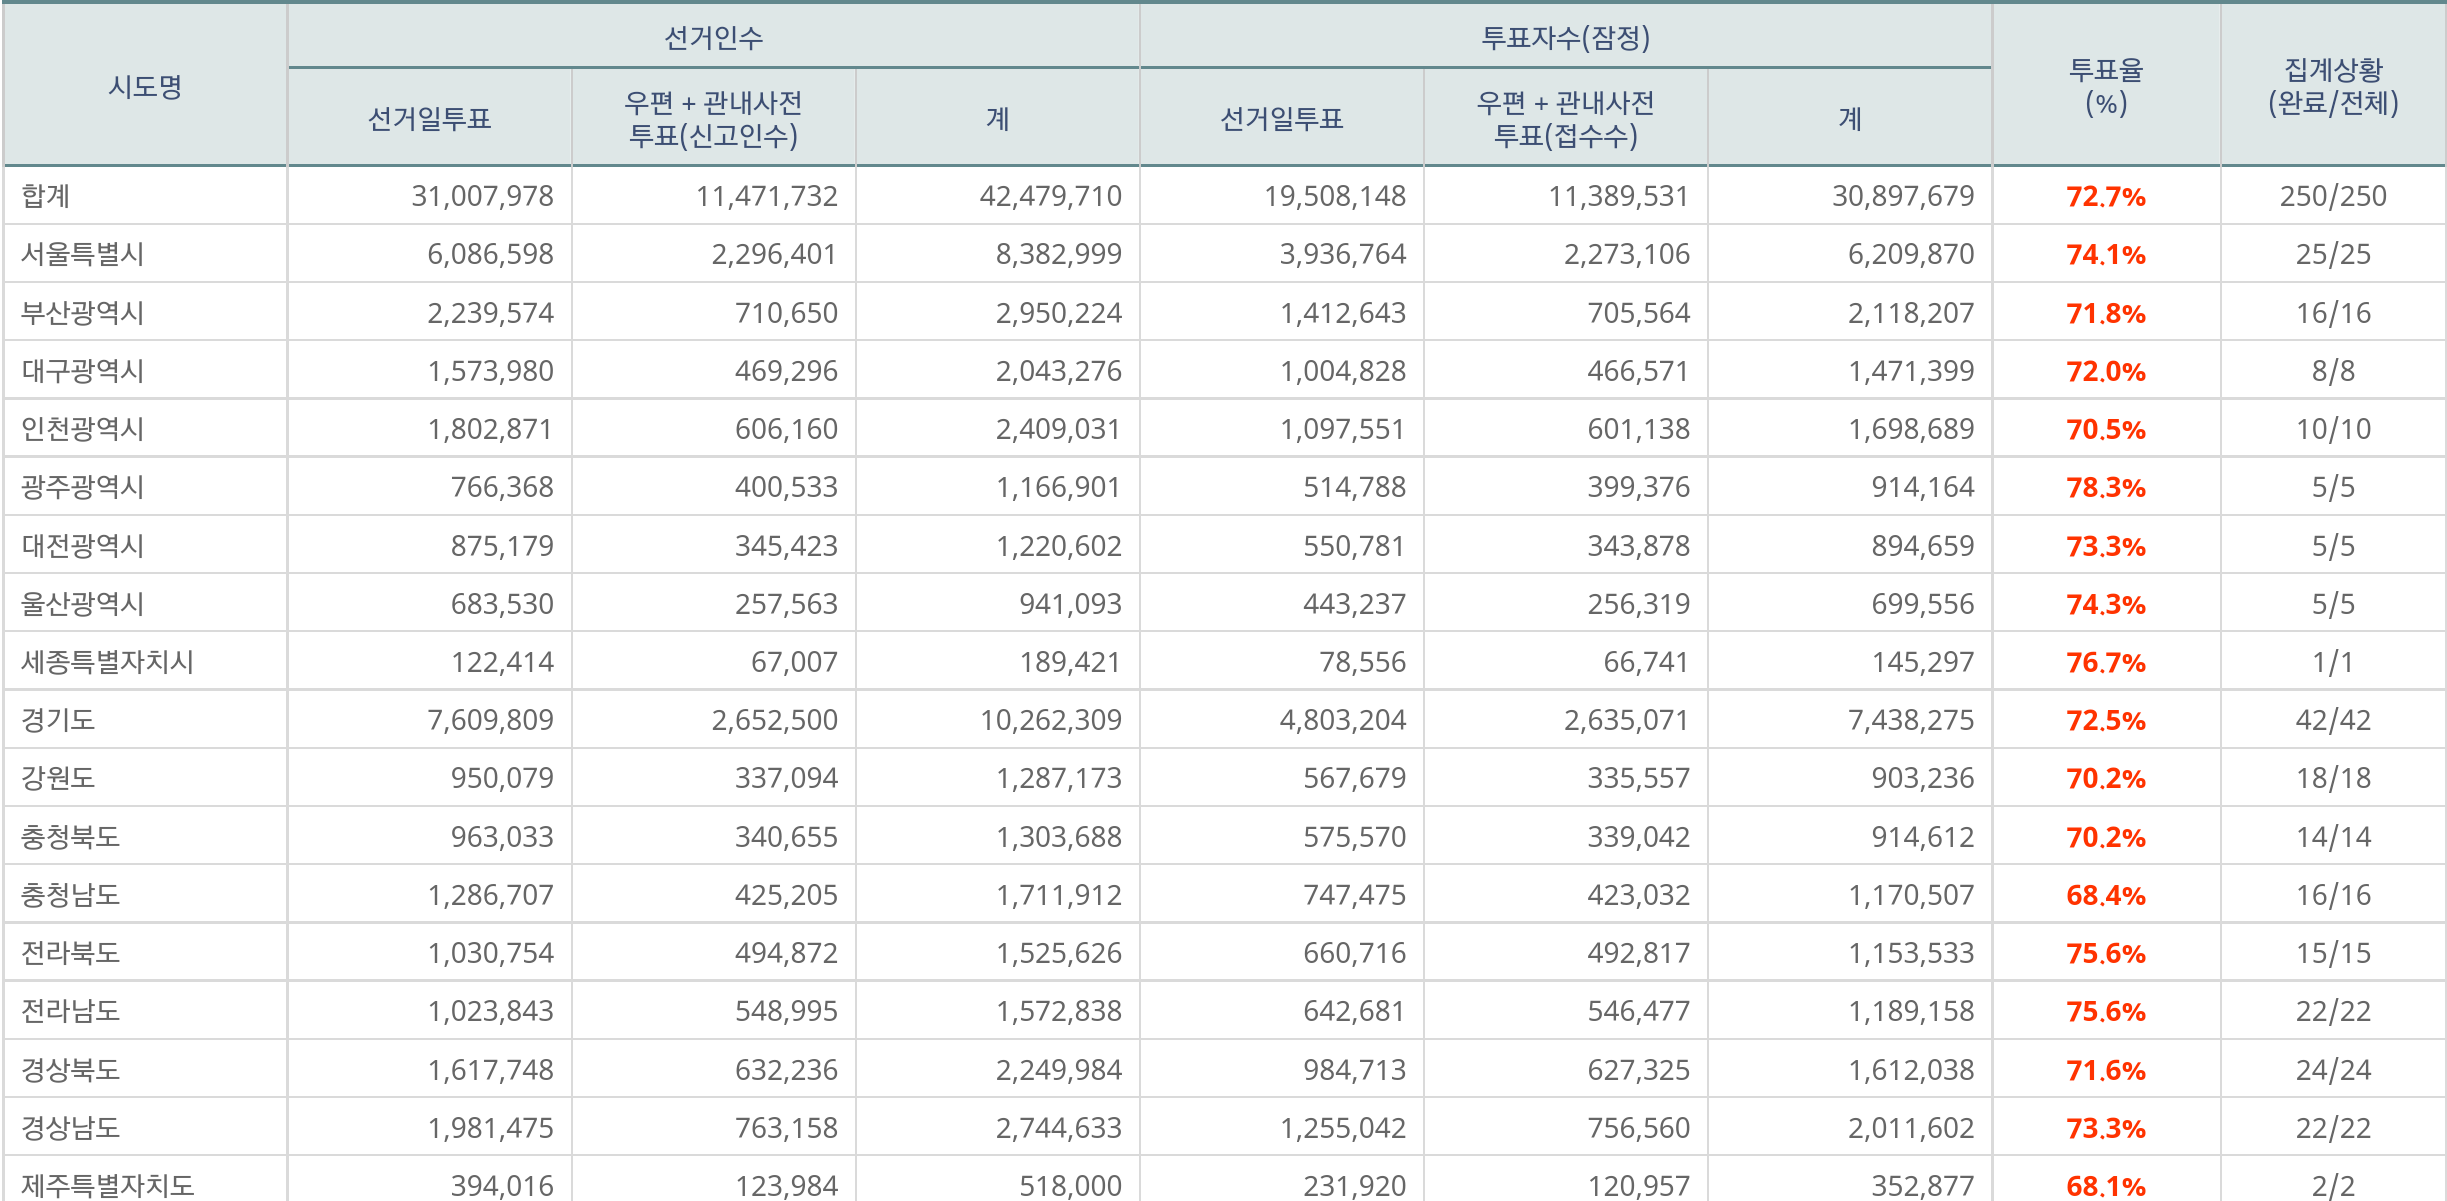Click the 강원도 tally status 18/18
Image resolution: width=2447 pixels, height=1201 pixels.
[2332, 778]
